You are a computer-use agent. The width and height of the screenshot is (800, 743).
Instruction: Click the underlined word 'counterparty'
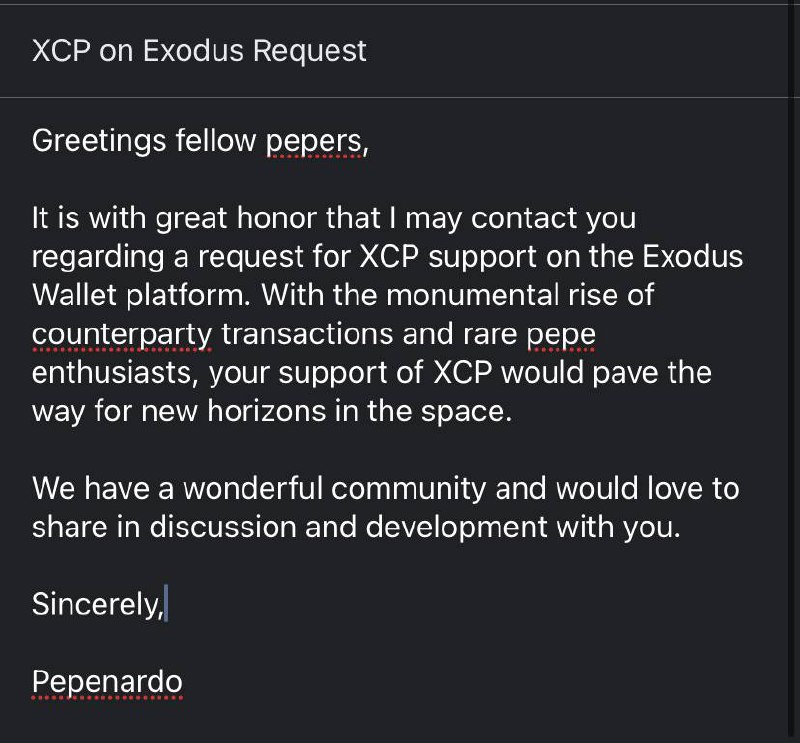point(121,335)
